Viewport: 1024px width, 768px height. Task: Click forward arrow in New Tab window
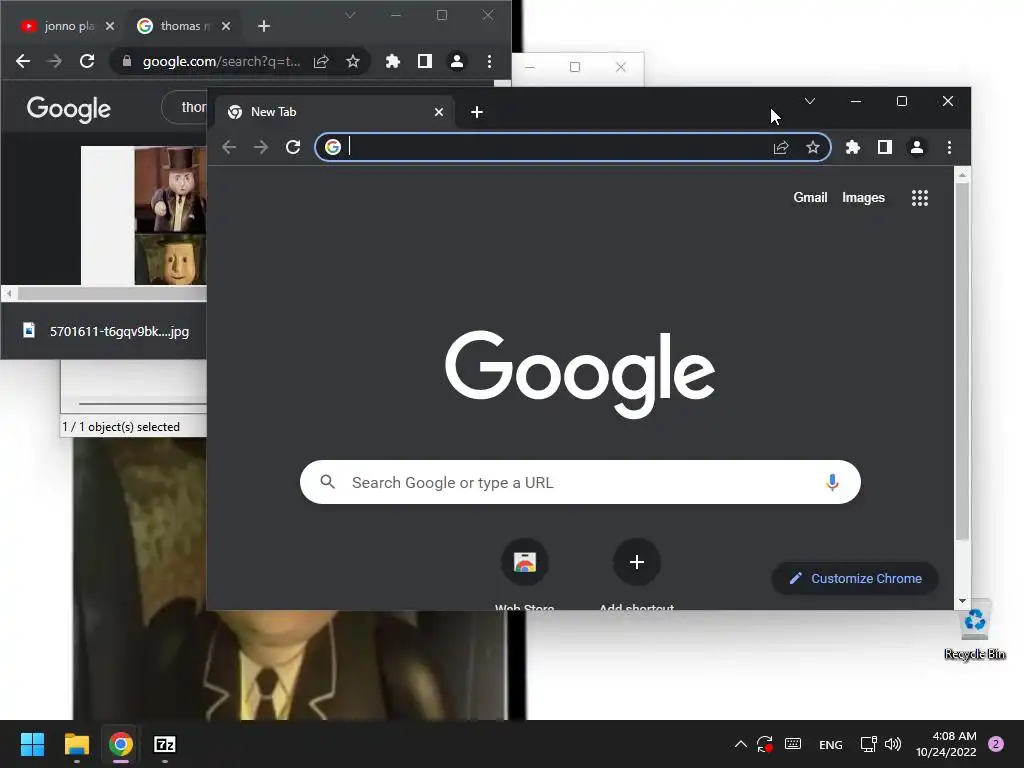(261, 147)
